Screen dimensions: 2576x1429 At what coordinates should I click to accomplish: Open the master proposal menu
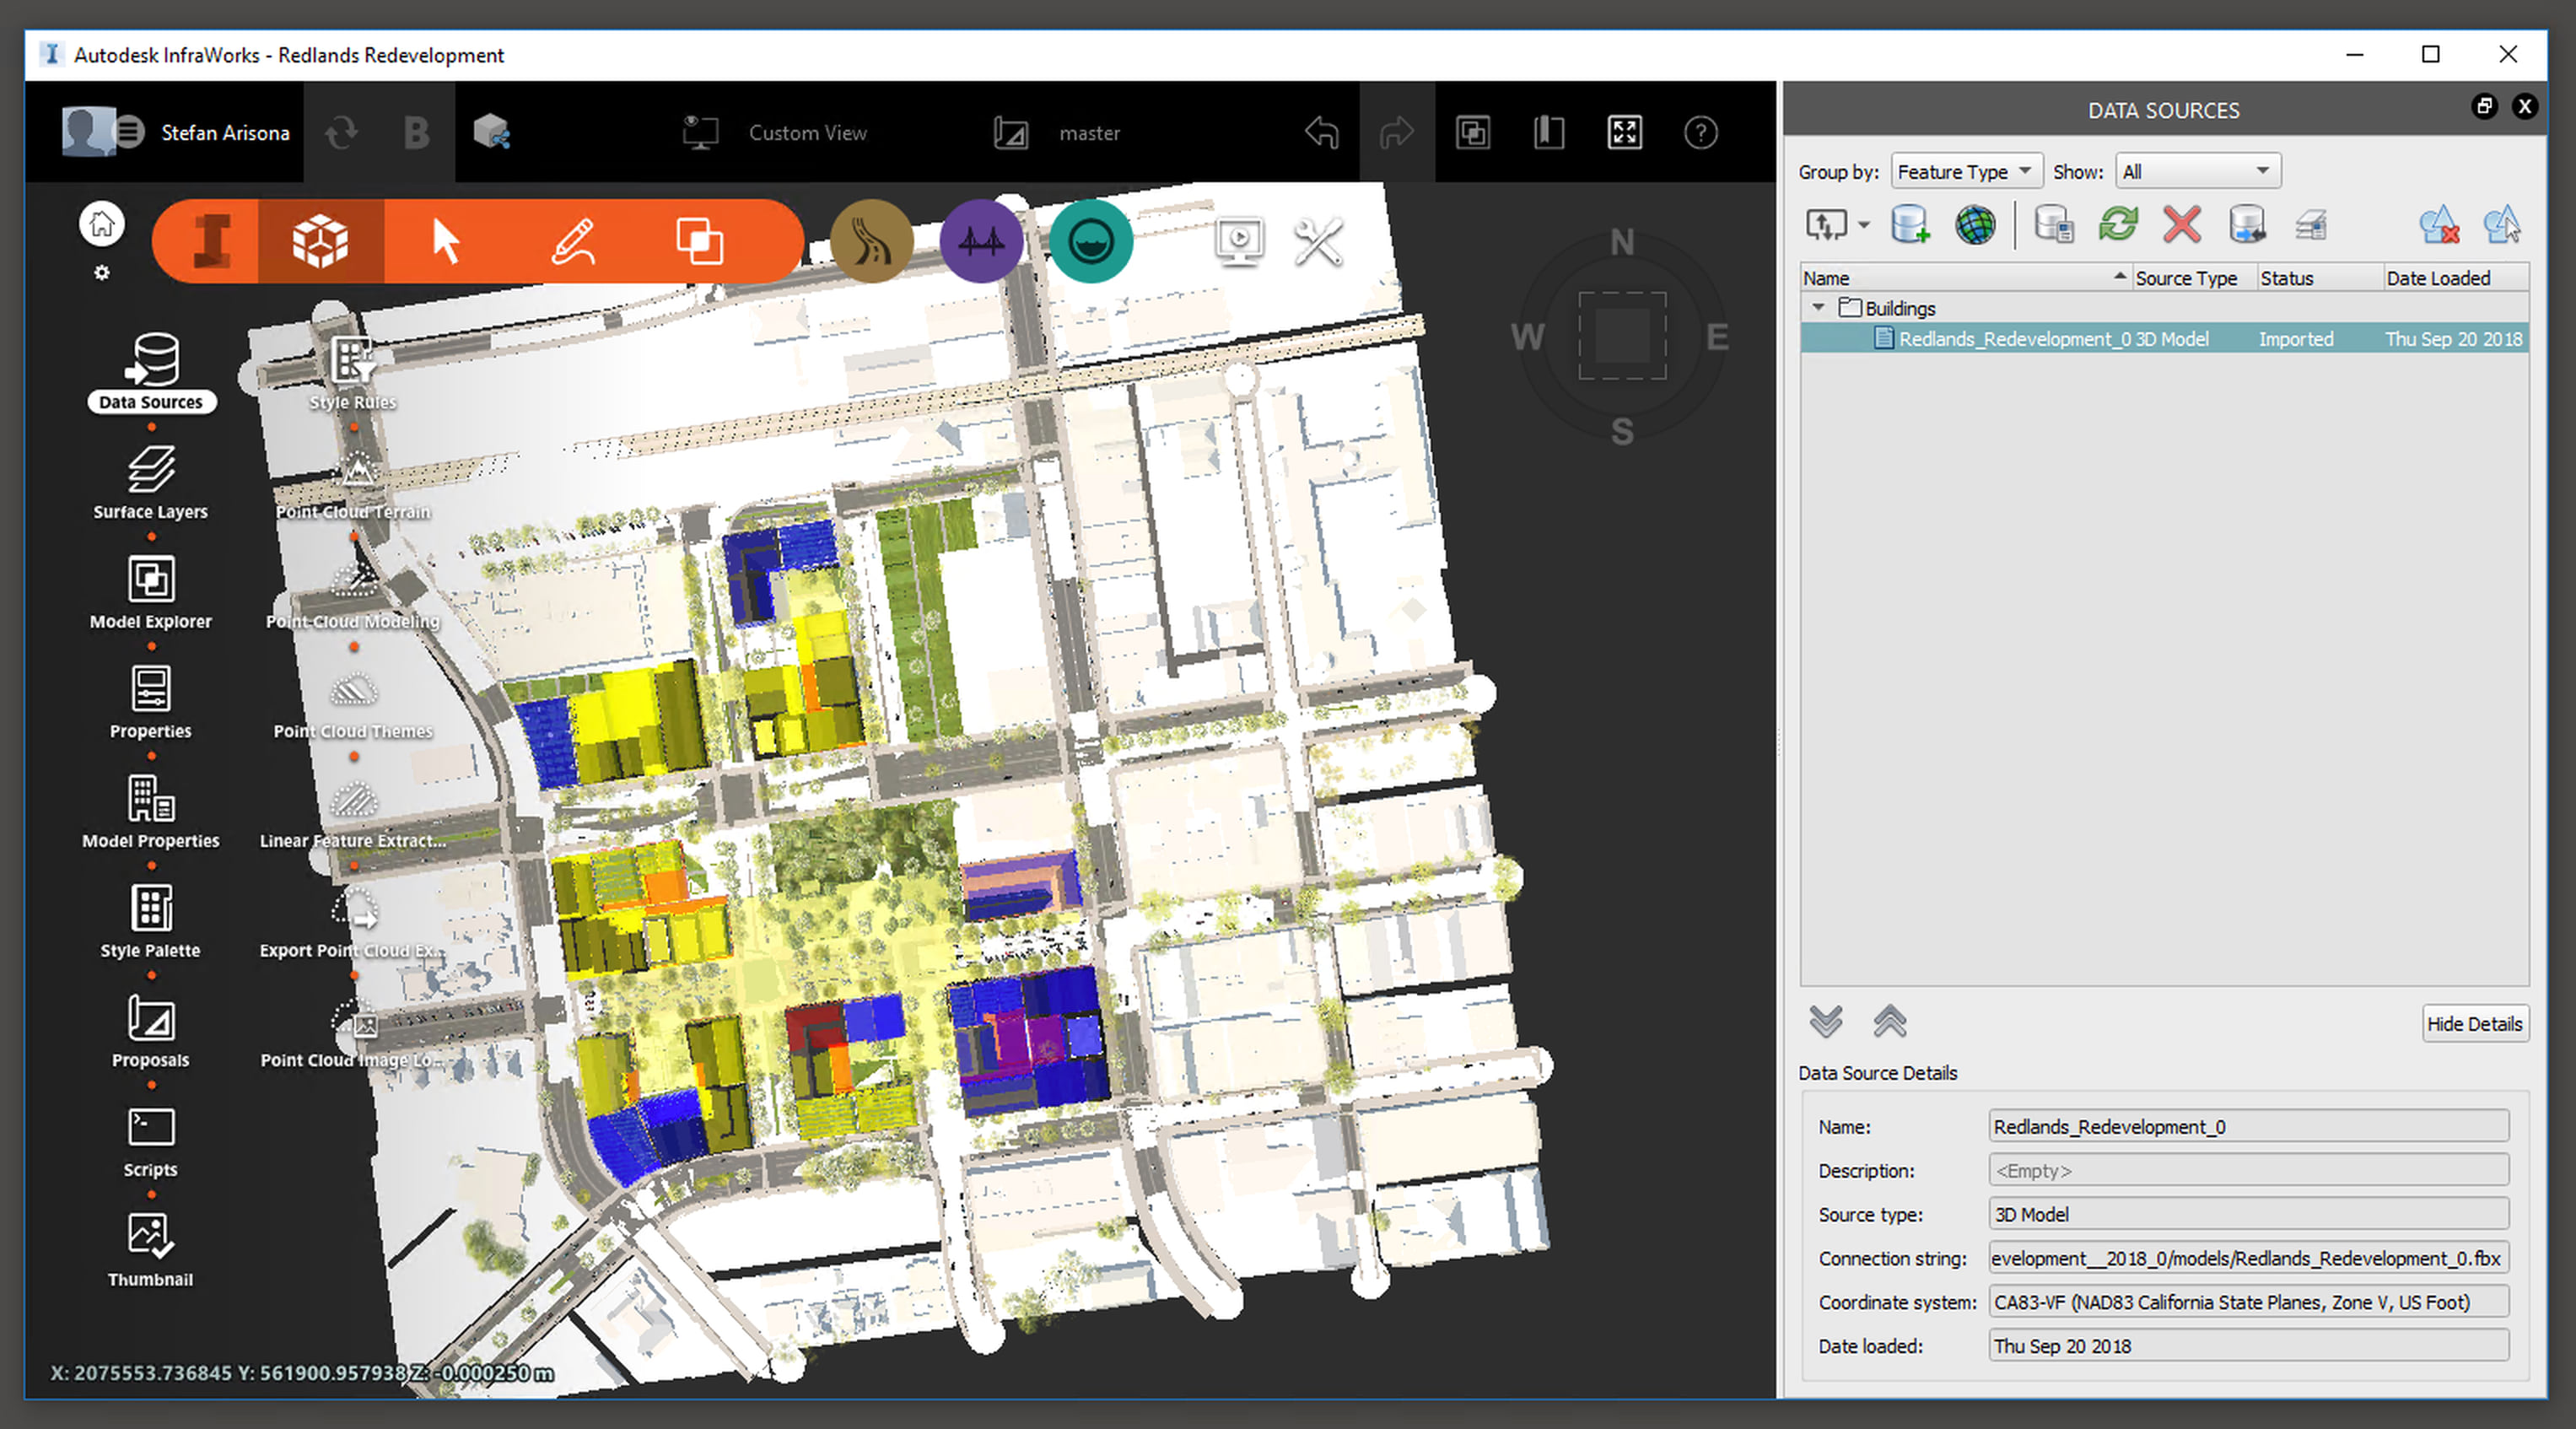point(1088,132)
